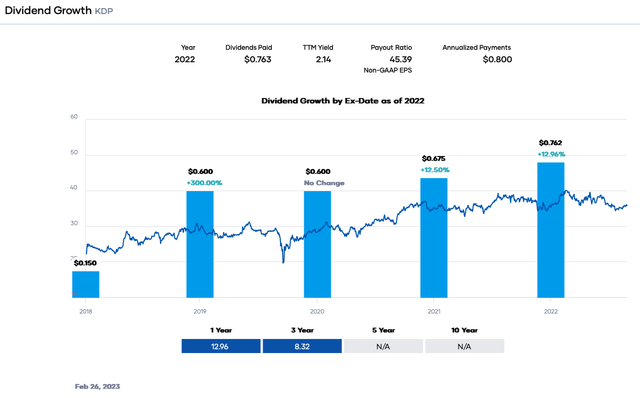
Task: Click the TTM Yield value 2.14
Action: click(323, 60)
